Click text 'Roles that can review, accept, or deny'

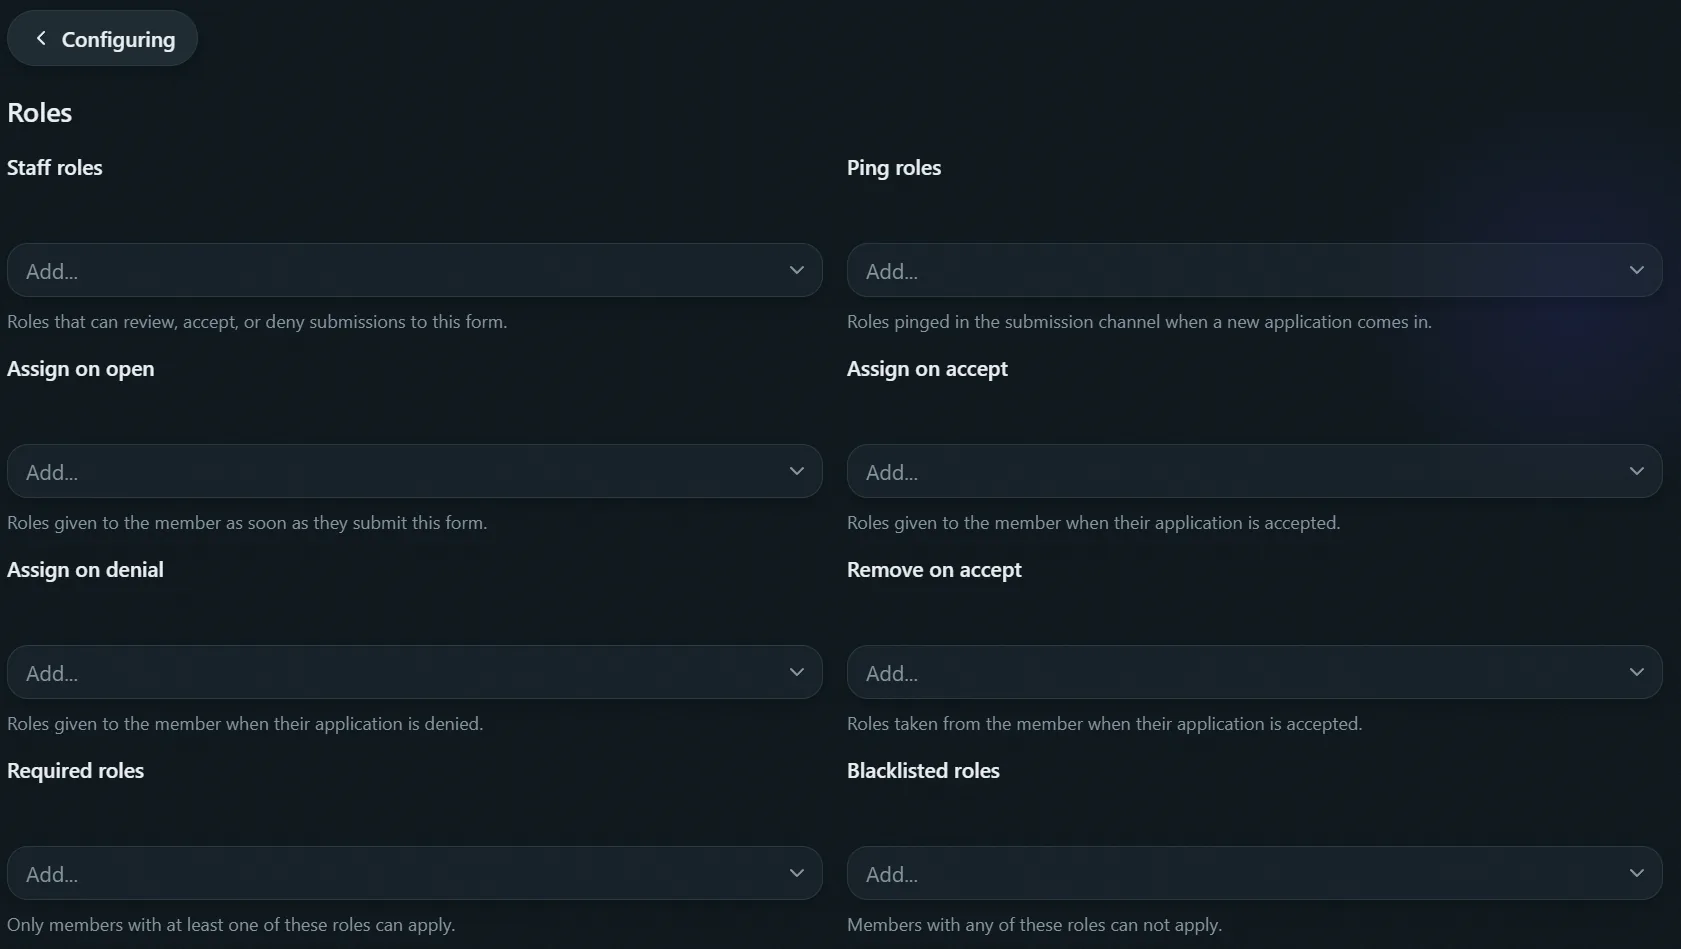click(x=156, y=322)
